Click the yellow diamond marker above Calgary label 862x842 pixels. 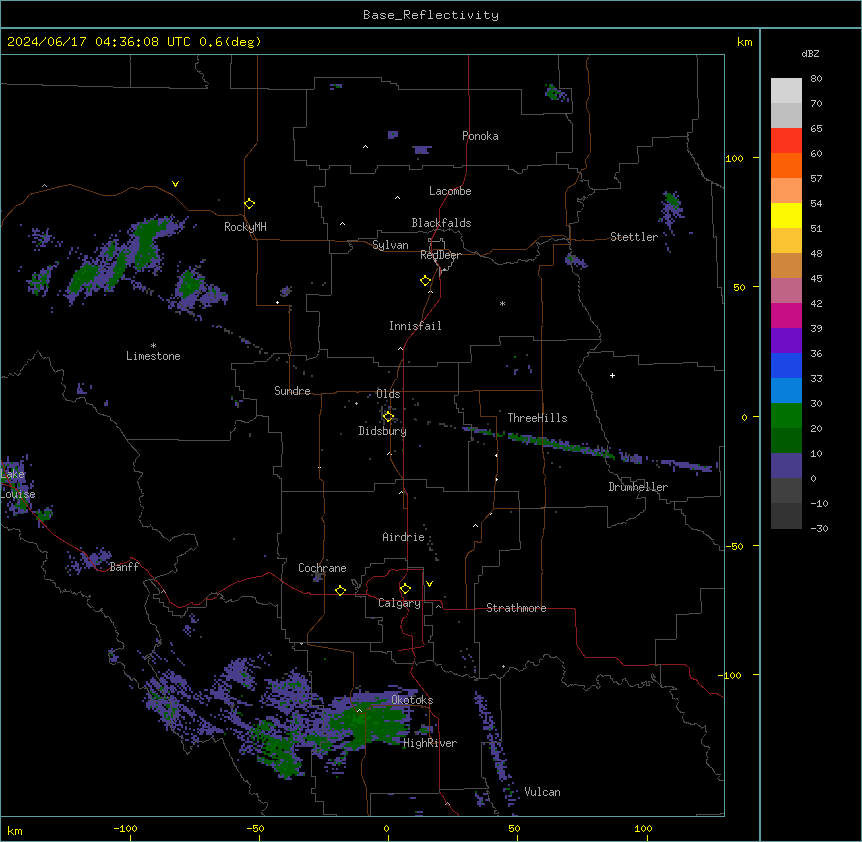click(x=405, y=589)
